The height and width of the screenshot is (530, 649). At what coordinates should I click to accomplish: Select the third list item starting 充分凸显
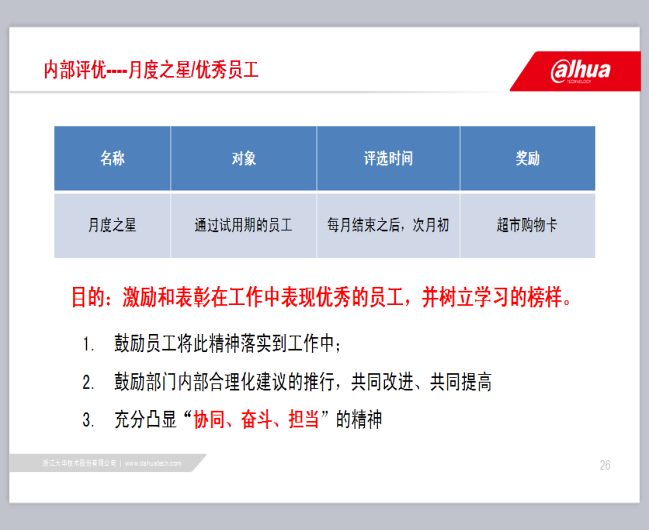(x=248, y=419)
